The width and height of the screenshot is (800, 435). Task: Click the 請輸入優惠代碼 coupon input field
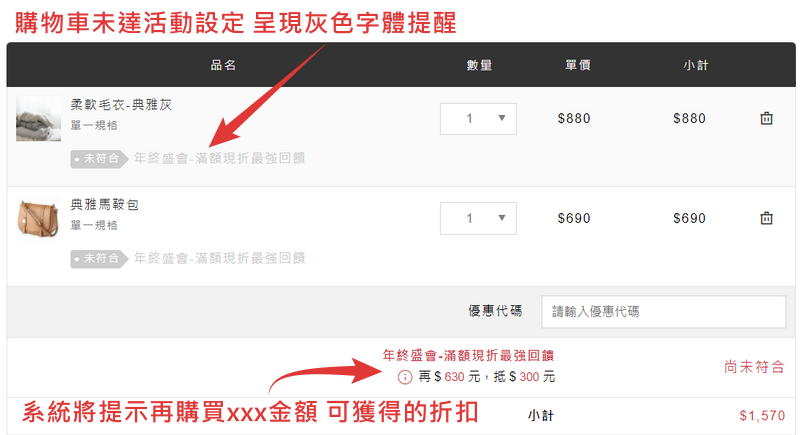[x=663, y=312]
